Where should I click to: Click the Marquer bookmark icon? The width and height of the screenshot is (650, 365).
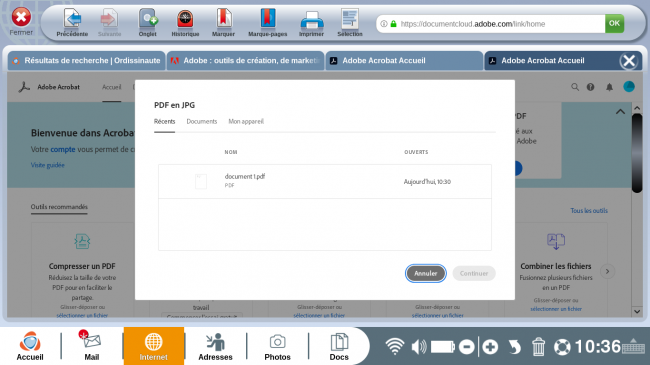[223, 19]
